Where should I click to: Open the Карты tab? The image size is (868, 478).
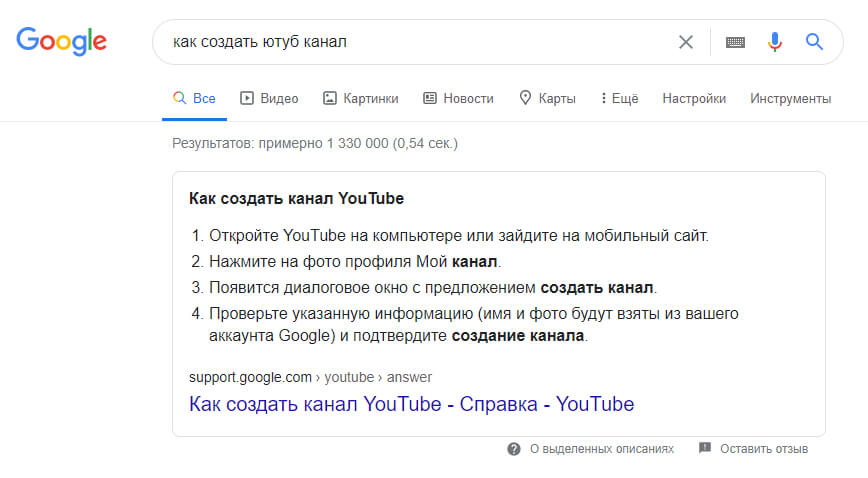click(547, 98)
